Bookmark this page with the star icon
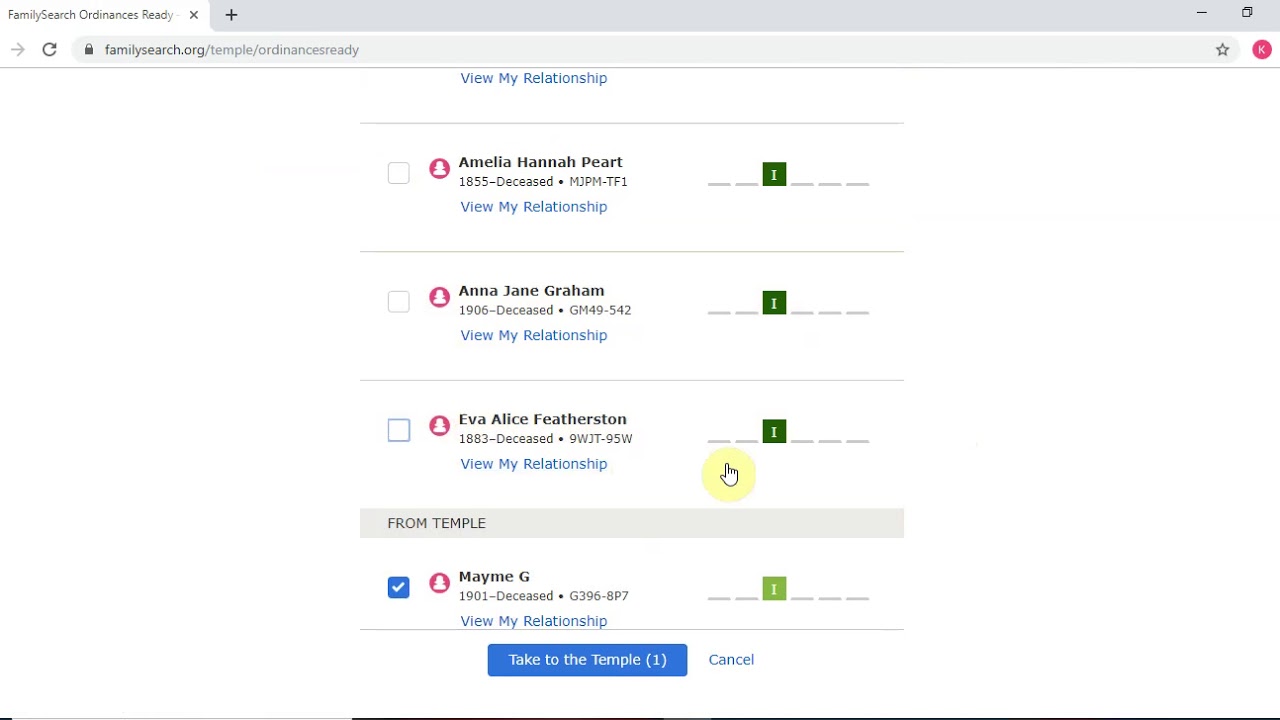This screenshot has width=1280, height=720. pos(1222,50)
